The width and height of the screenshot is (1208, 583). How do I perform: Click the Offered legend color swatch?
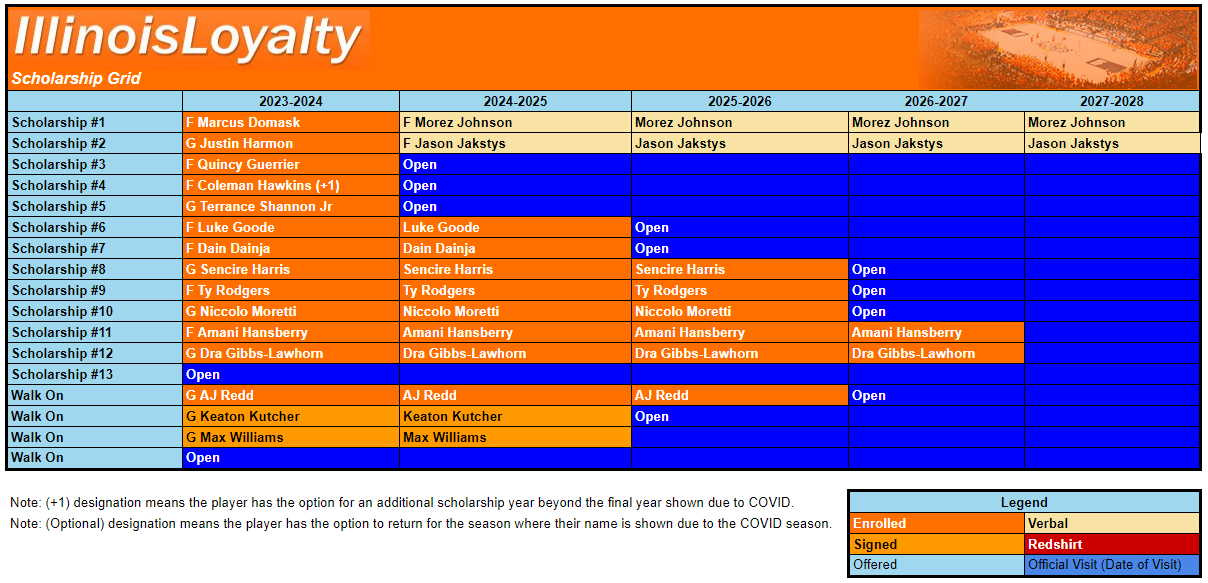pos(936,565)
